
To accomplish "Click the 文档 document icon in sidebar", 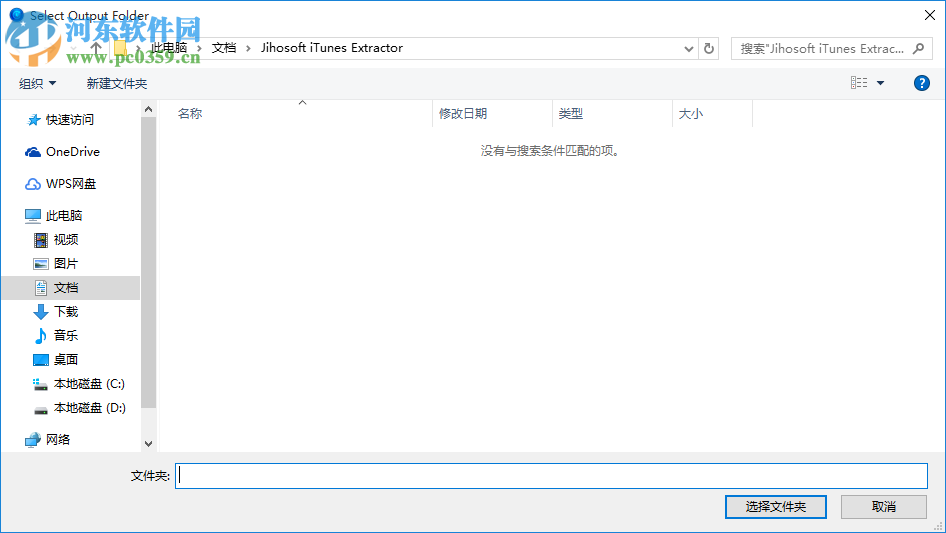I will coord(40,288).
